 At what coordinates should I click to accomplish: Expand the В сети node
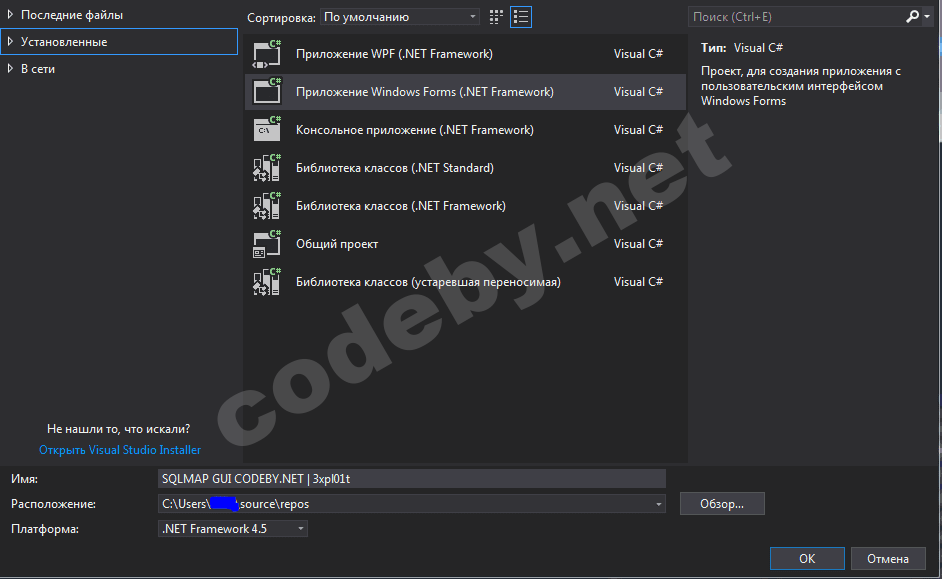point(10,68)
